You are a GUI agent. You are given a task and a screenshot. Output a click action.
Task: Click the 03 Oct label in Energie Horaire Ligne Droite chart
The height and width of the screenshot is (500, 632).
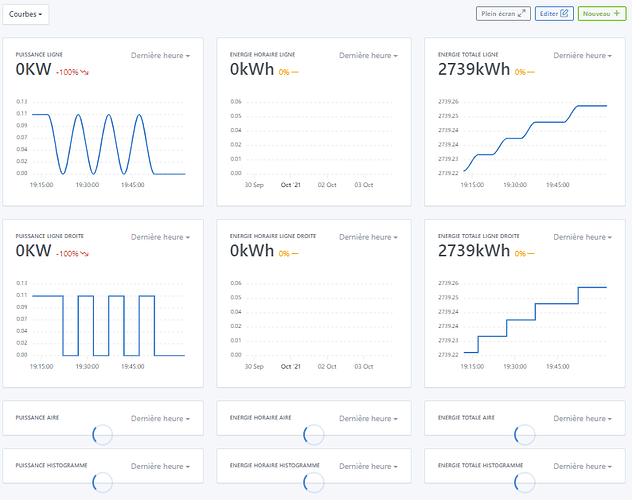tap(364, 367)
